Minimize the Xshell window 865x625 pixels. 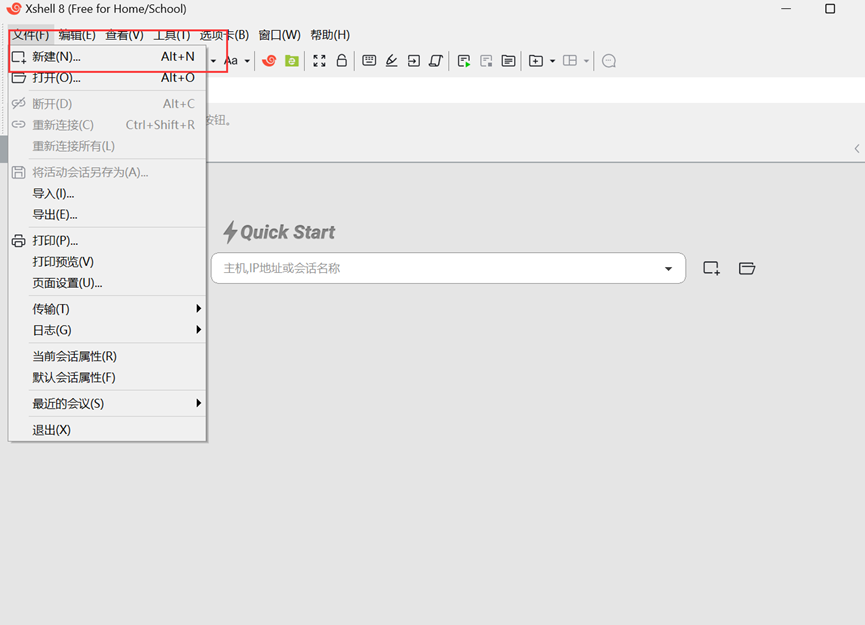[x=786, y=9]
